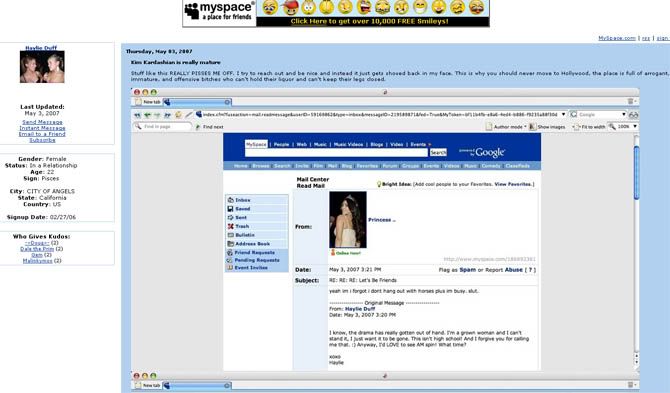Click the Rewind navigation icon in the upper browser toolbar
This screenshot has width=670, height=393.
pos(137,115)
